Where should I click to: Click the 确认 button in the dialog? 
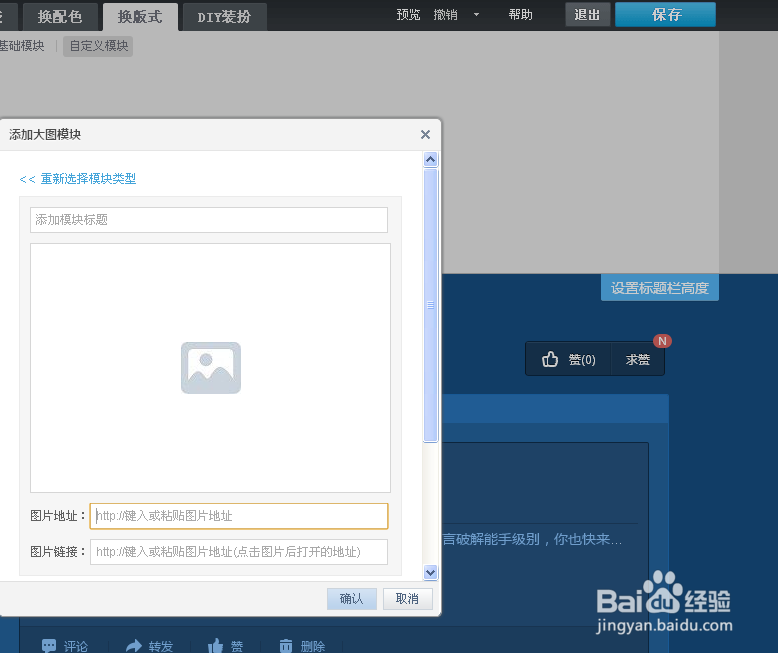tap(352, 599)
